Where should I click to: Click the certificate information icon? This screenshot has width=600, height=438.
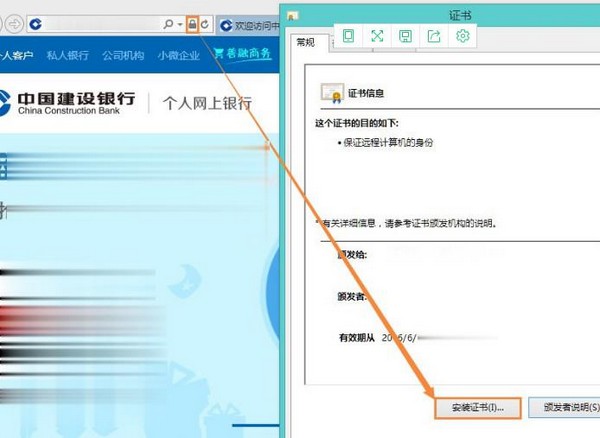tap(331, 93)
